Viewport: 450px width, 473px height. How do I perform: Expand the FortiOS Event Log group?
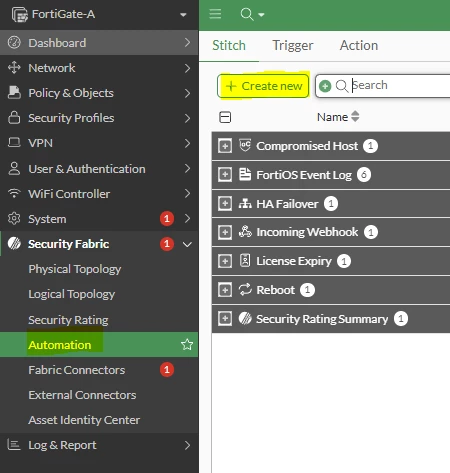coord(225,175)
